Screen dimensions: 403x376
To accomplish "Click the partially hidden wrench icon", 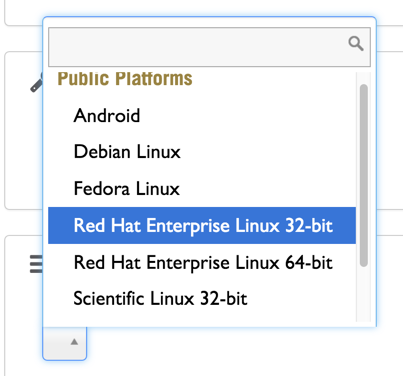I will [36, 83].
